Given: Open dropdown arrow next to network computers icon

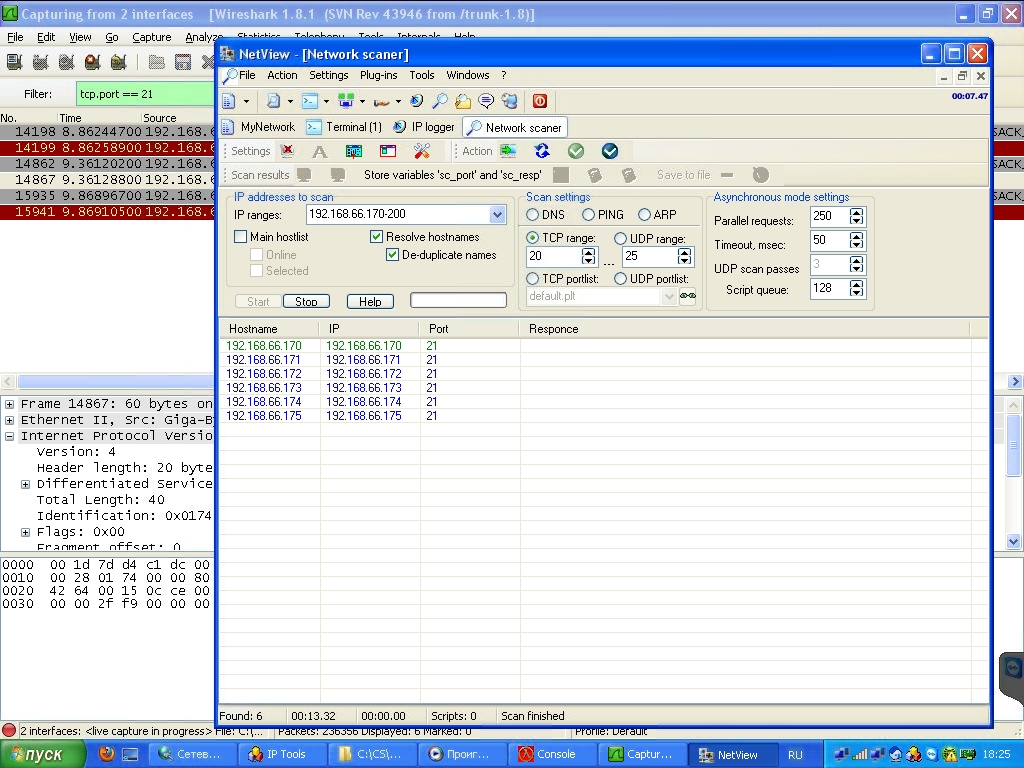Looking at the screenshot, I should (362, 102).
